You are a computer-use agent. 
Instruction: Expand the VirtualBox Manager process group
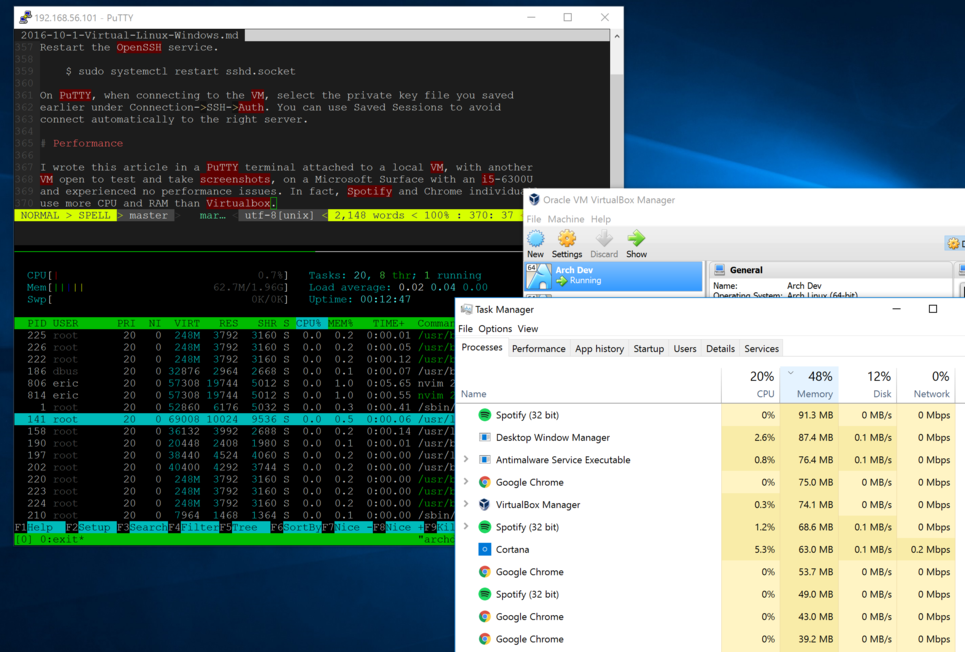tap(466, 504)
